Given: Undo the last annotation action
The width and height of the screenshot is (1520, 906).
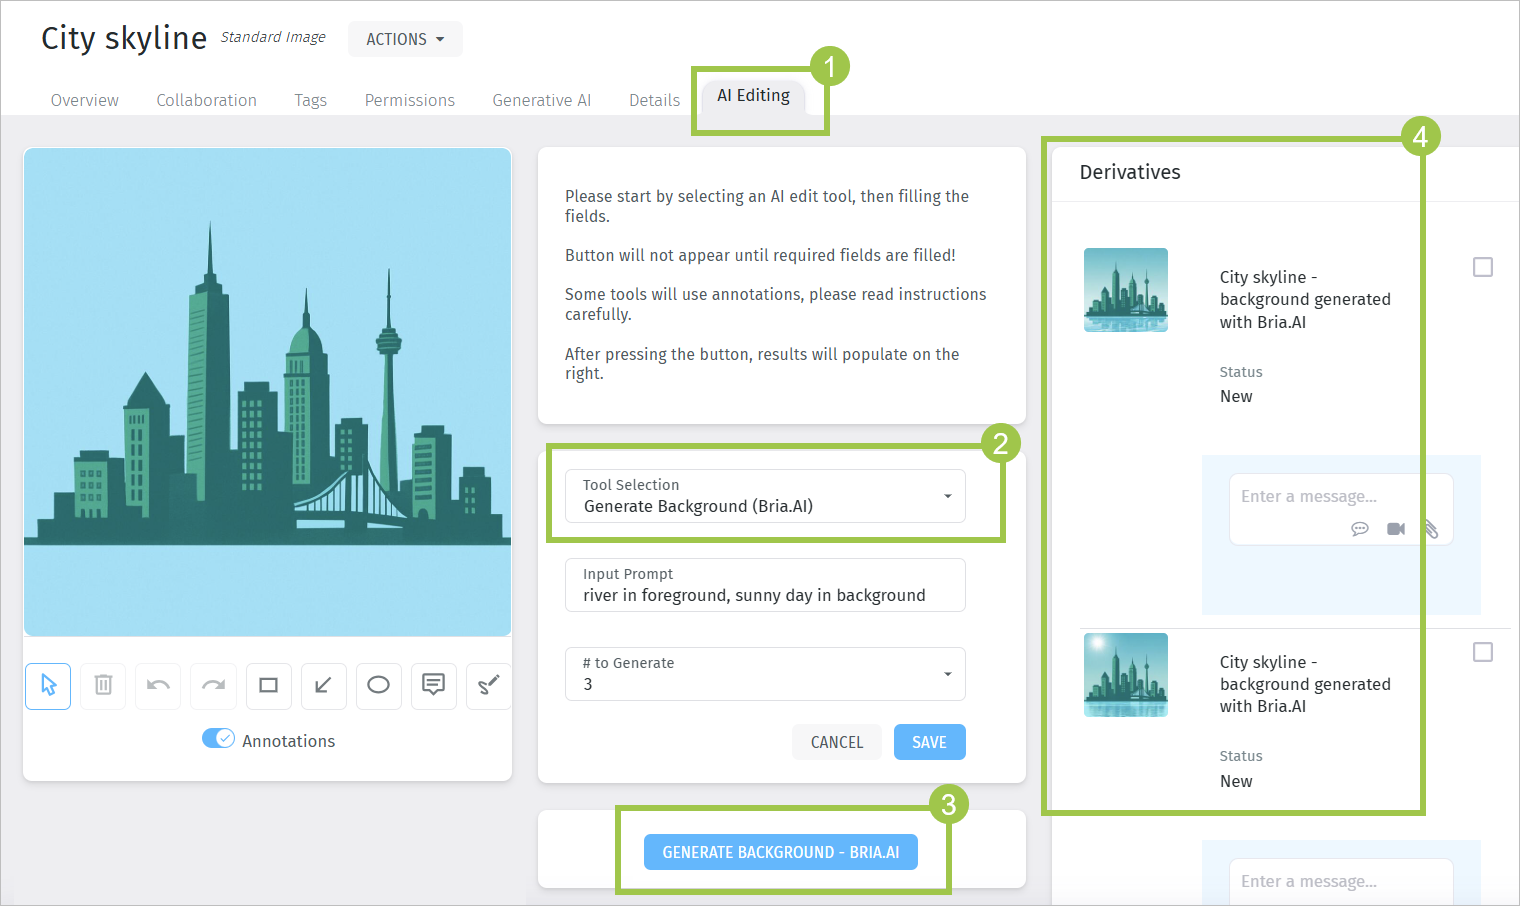Looking at the screenshot, I should pos(158,686).
